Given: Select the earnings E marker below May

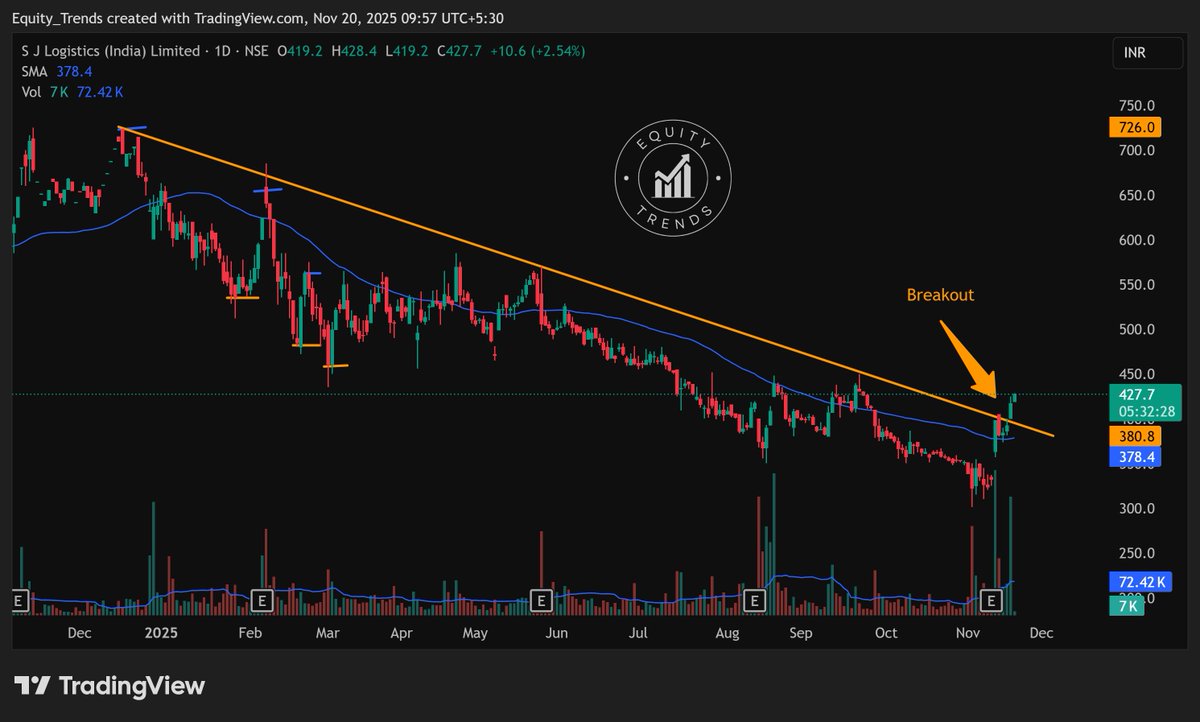Looking at the screenshot, I should click(x=543, y=601).
